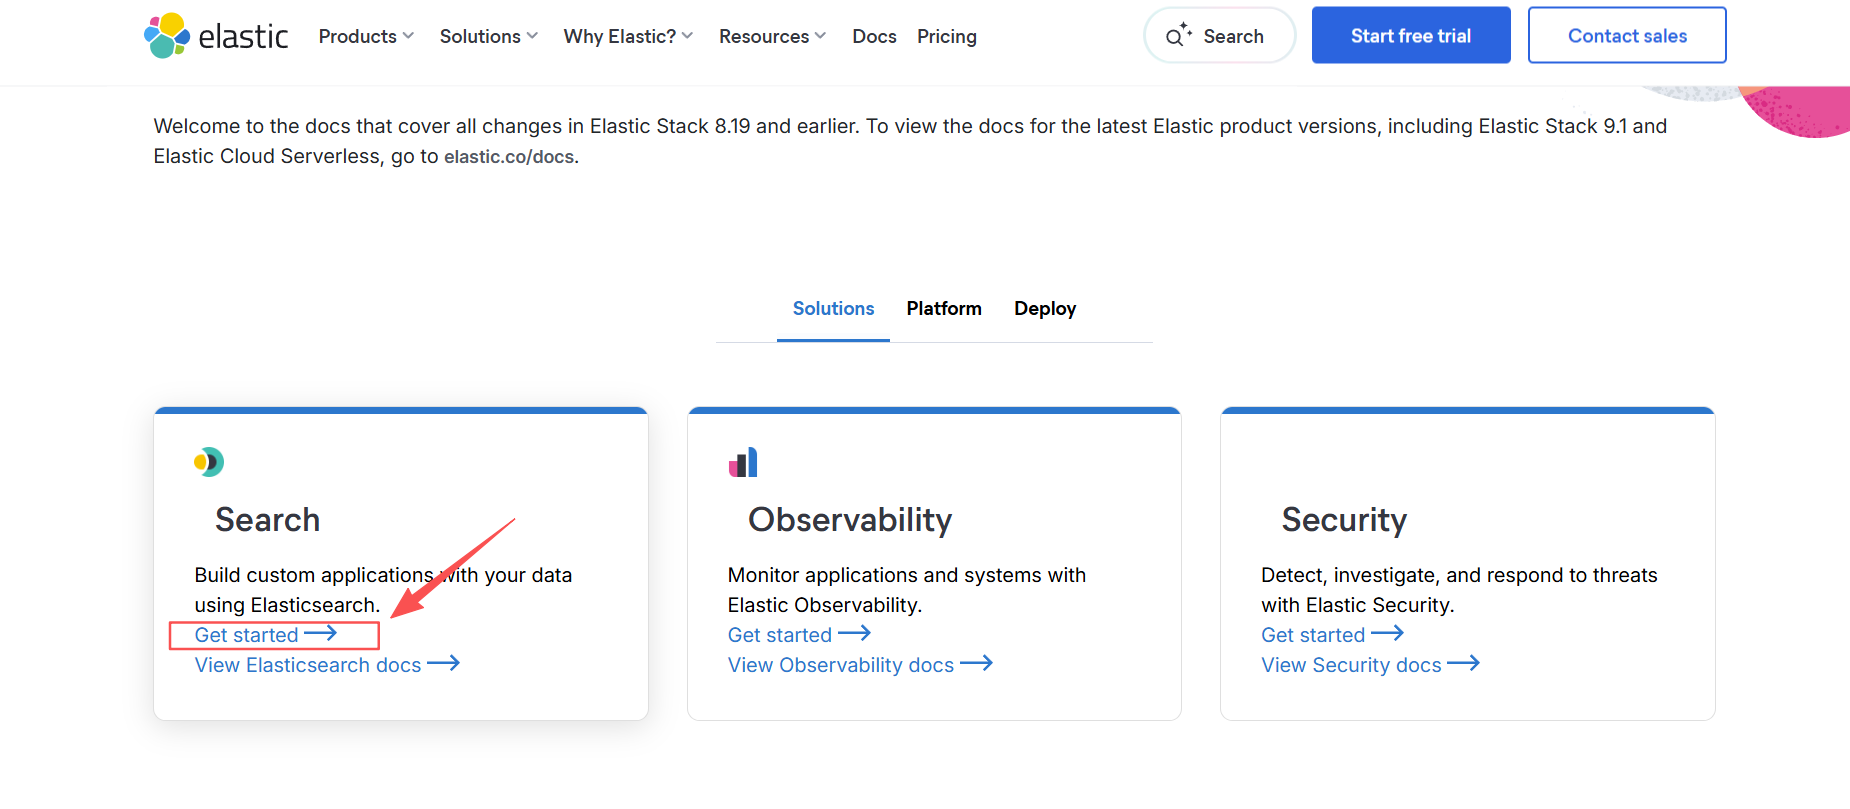Click the Start free trial button
This screenshot has width=1850, height=809.
[1410, 36]
